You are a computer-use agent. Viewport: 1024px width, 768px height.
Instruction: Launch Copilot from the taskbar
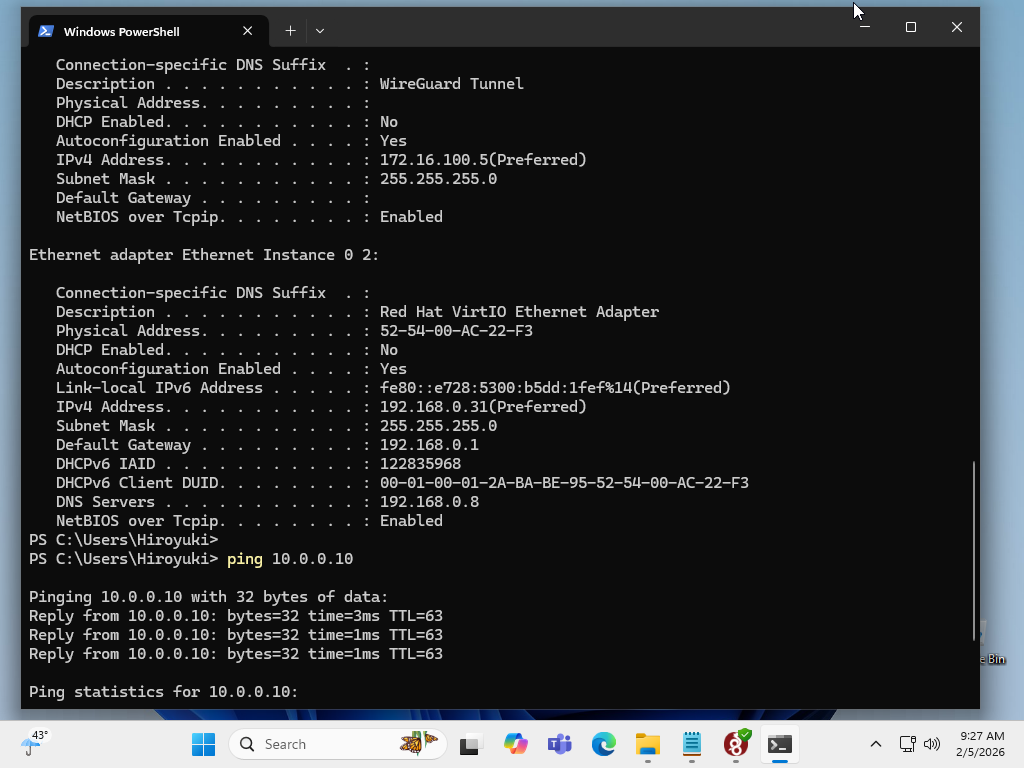tap(515, 744)
